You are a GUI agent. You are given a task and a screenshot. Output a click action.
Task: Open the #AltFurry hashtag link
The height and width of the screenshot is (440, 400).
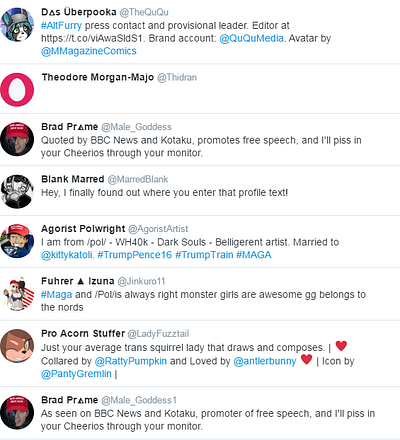61,26
